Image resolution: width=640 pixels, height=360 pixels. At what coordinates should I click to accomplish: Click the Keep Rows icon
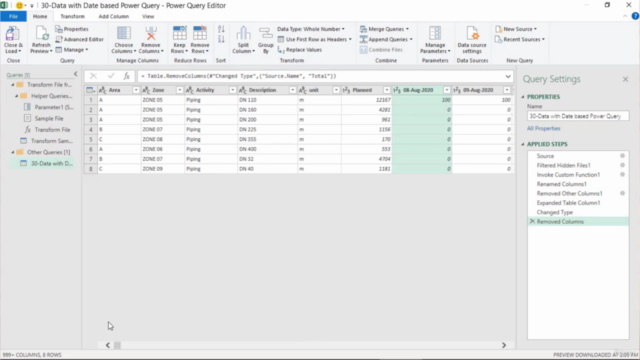(179, 34)
